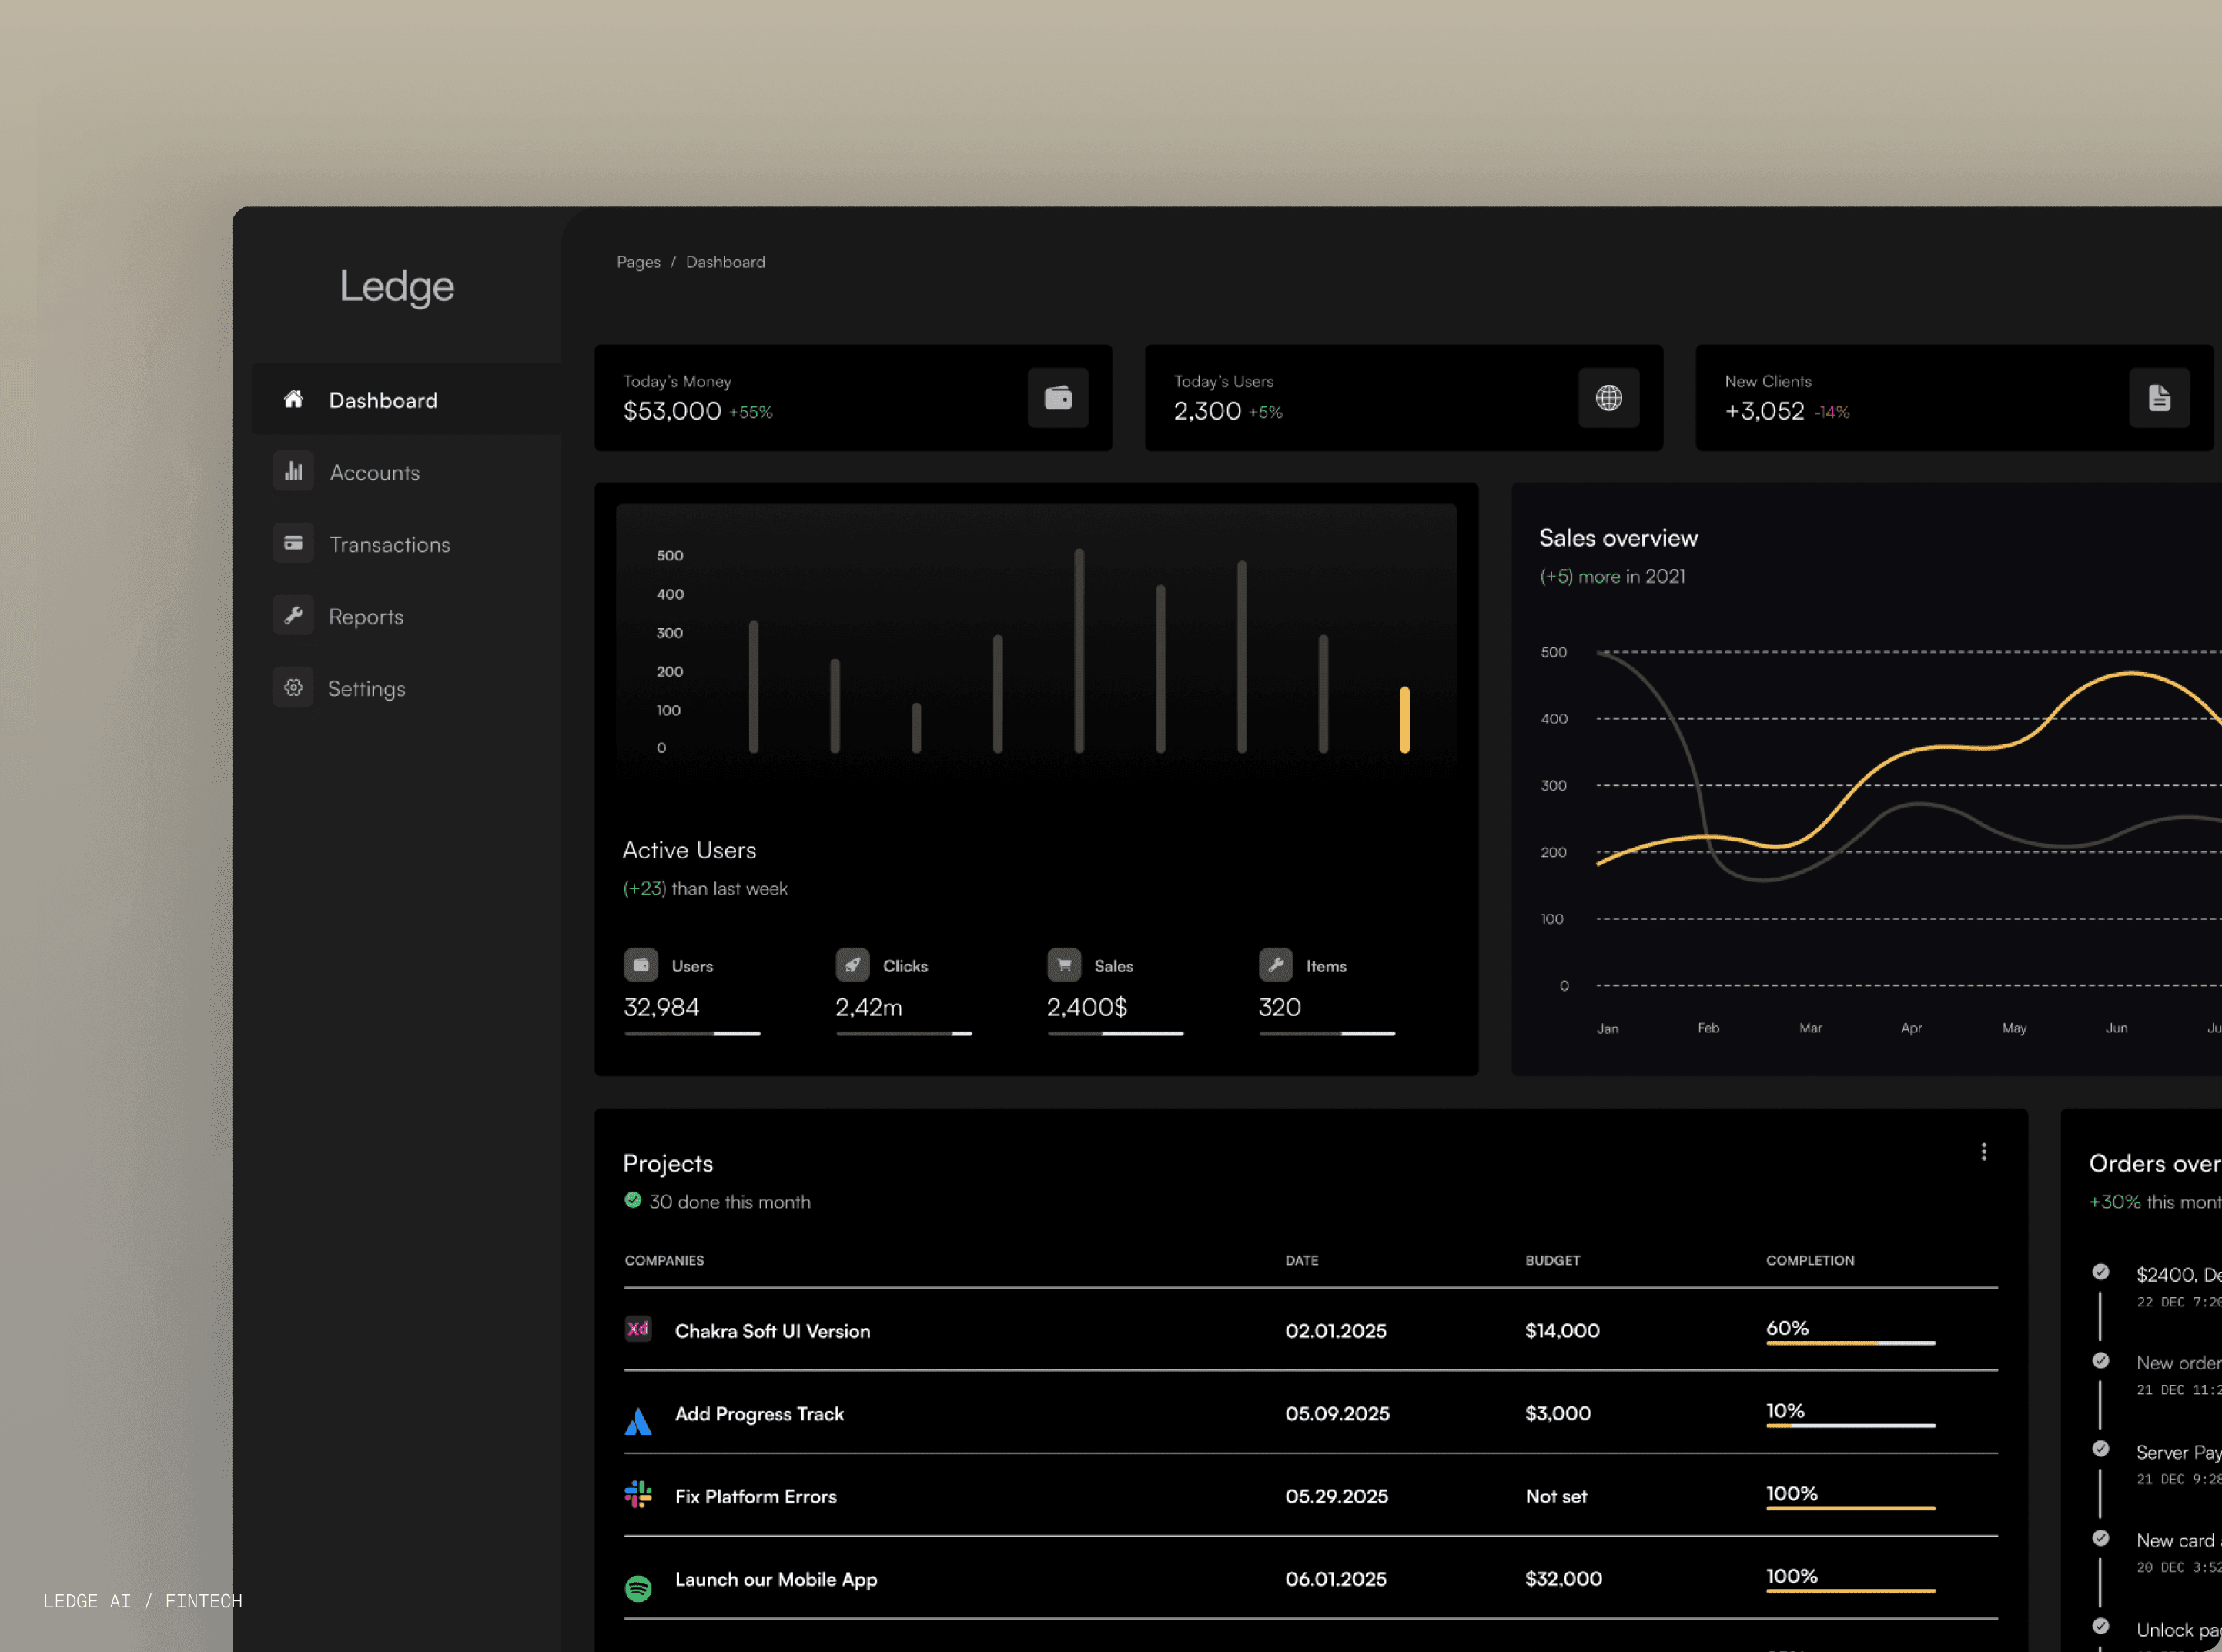The width and height of the screenshot is (2222, 1652).
Task: Click the rocket icon next to Clicks
Action: [x=852, y=965]
